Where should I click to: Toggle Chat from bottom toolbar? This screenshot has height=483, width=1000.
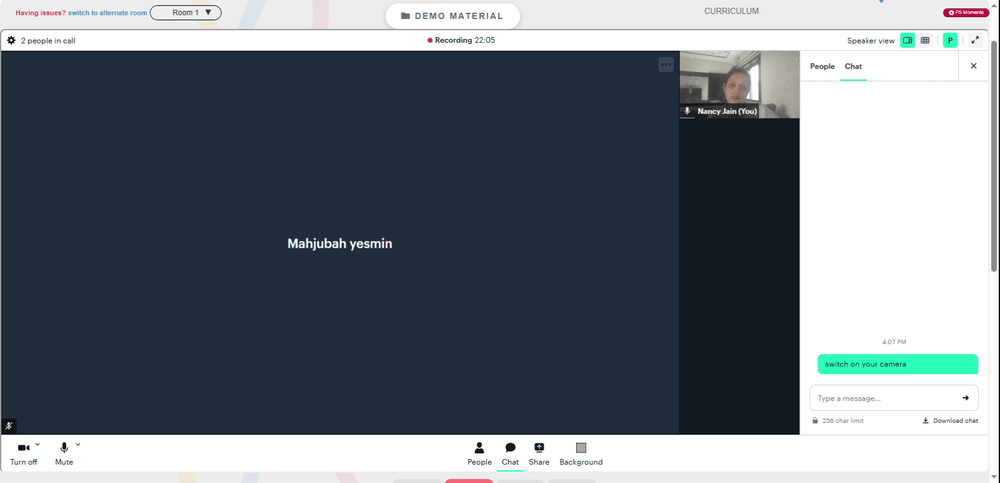[x=510, y=454]
